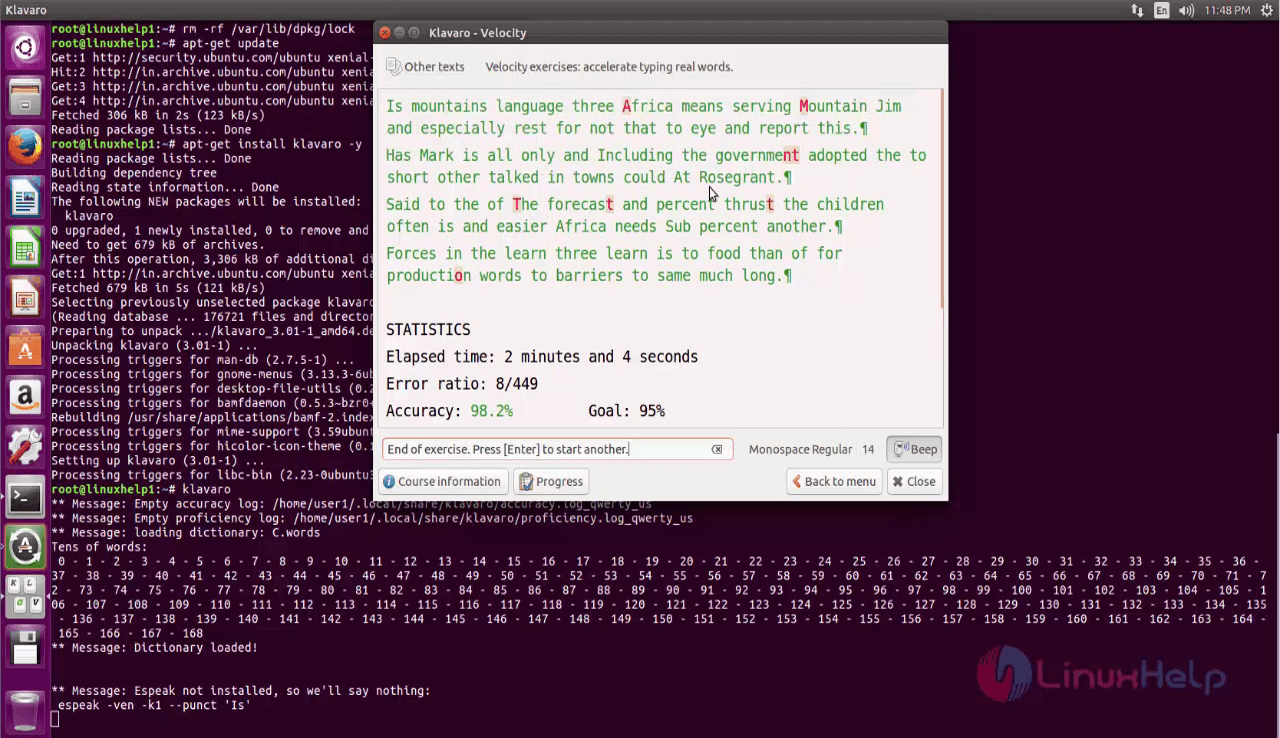The height and width of the screenshot is (738, 1280).
Task: Open Ubuntu Software from the launcher
Action: click(25, 347)
